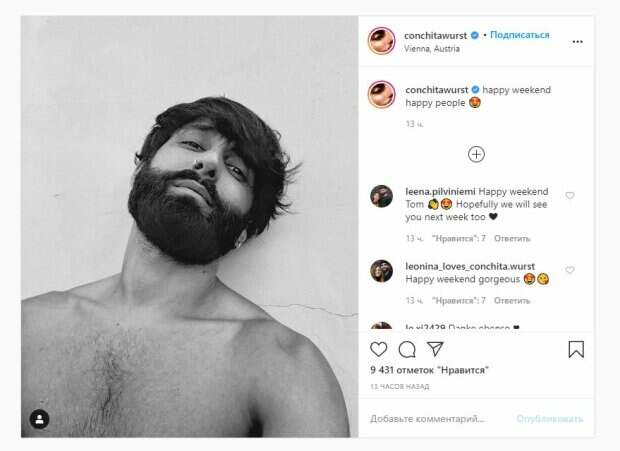620x451 pixels.
Task: Open tagged people icon on photo
Action: [x=38, y=418]
